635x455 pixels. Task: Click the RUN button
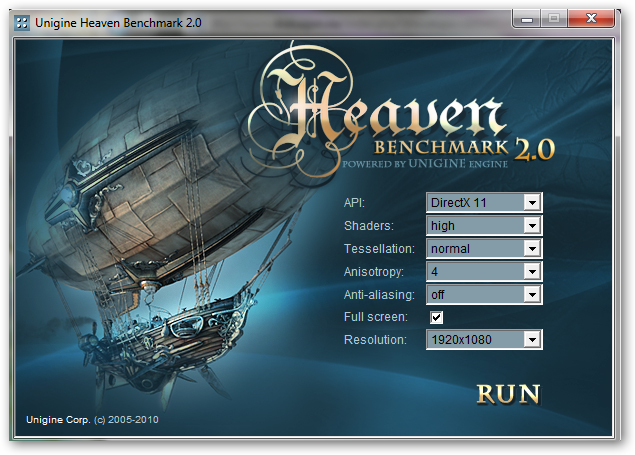click(508, 394)
